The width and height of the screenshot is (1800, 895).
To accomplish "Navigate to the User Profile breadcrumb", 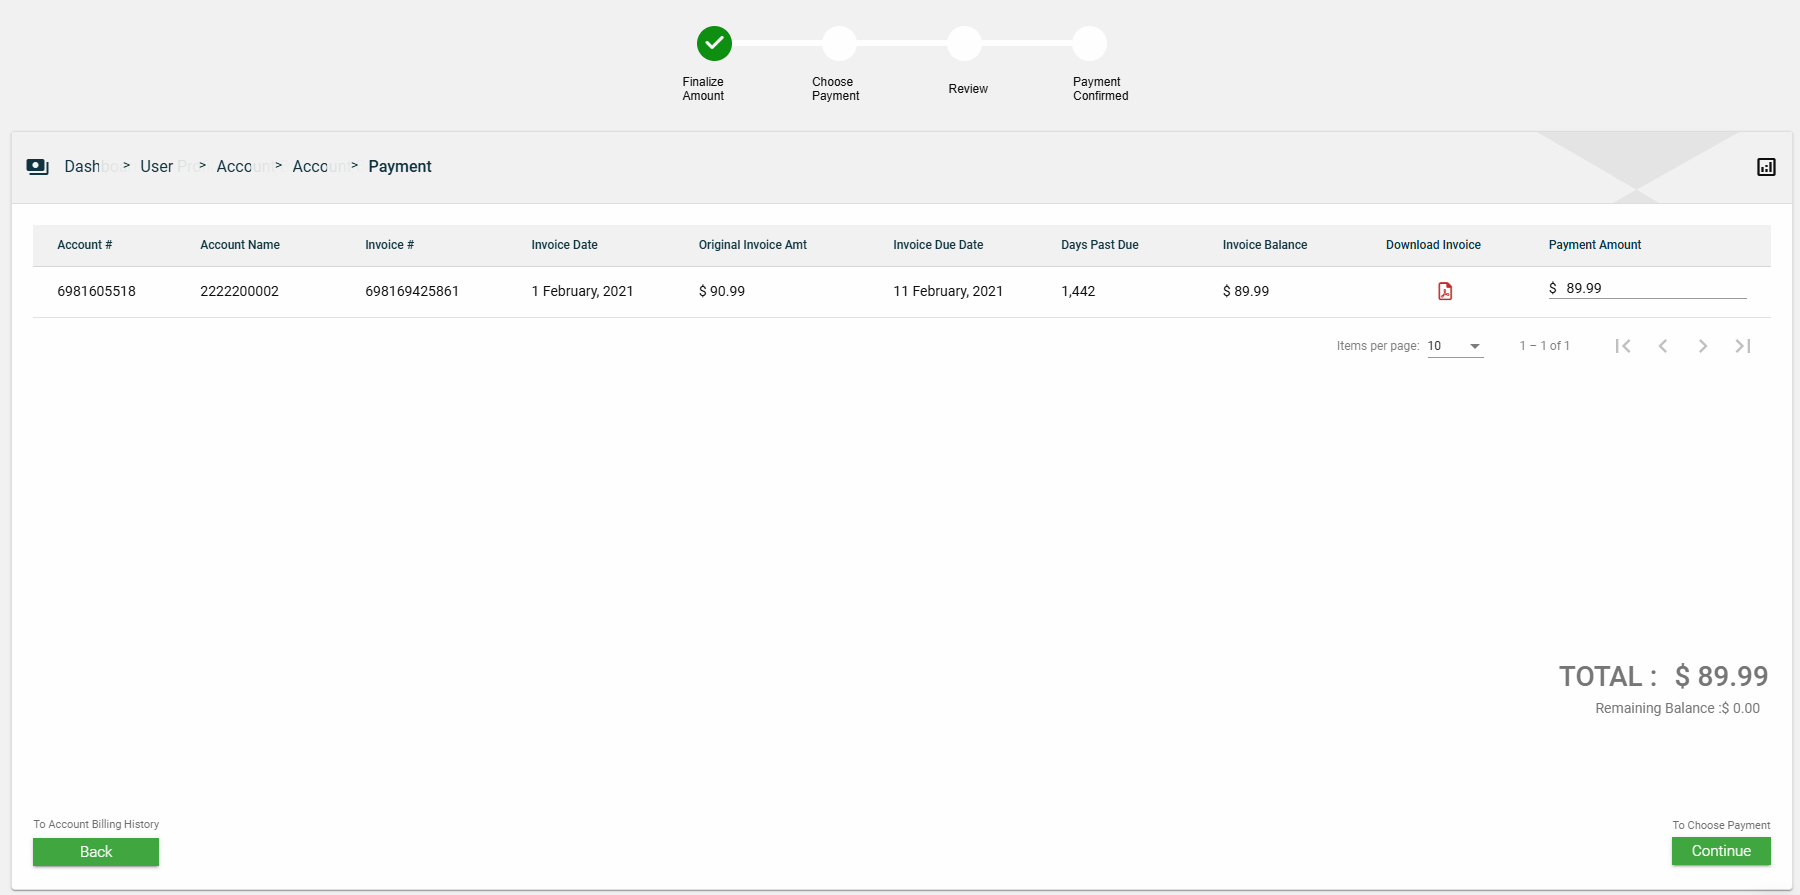I will [x=158, y=167].
